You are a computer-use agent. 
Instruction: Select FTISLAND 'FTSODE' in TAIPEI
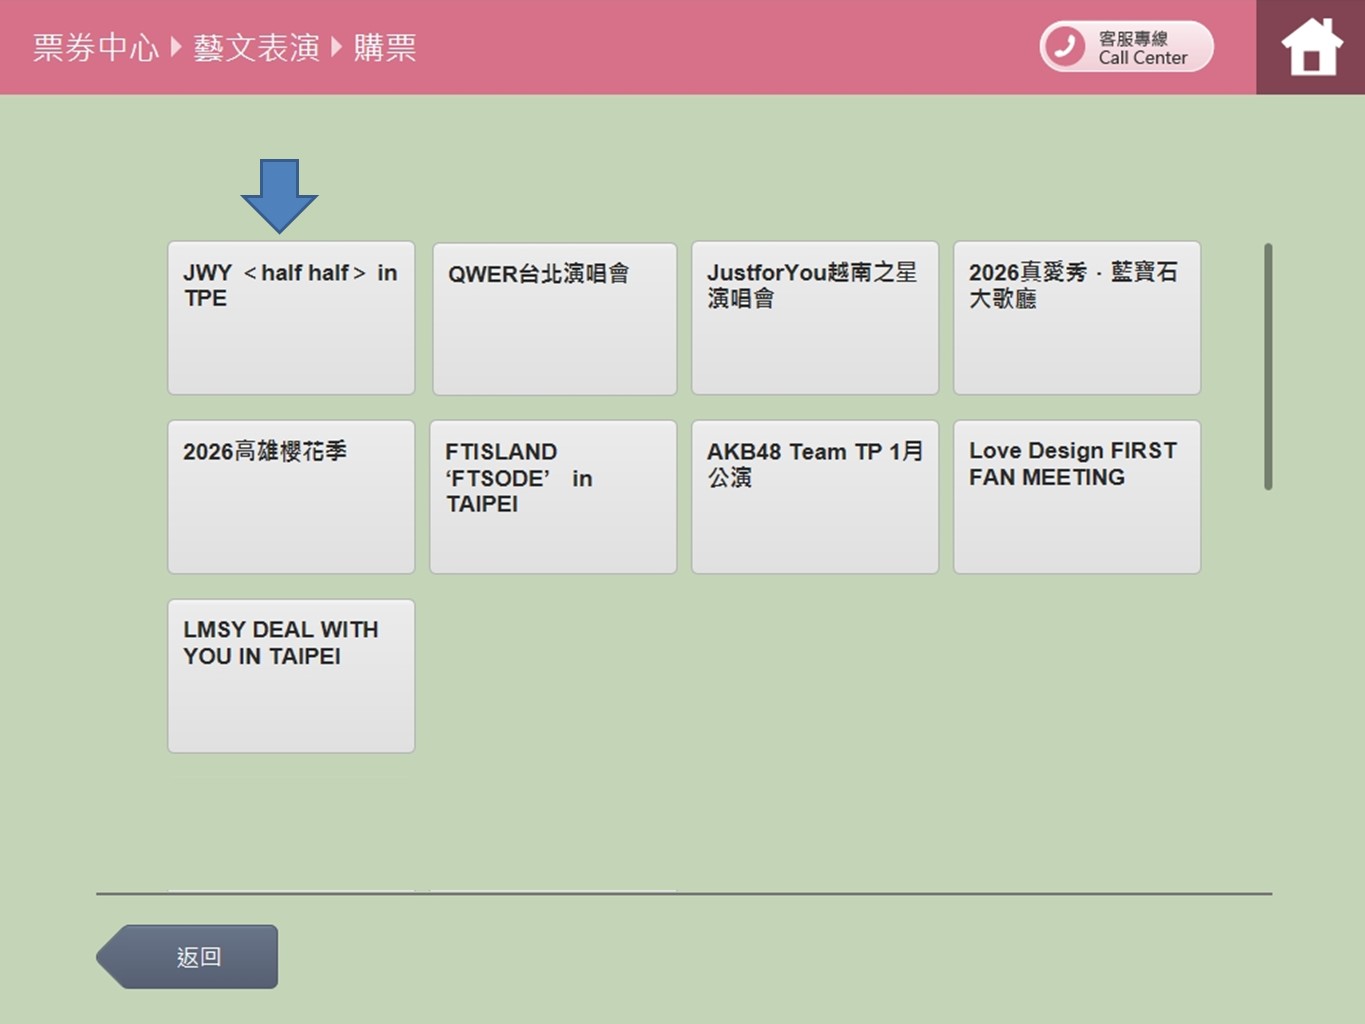point(553,497)
